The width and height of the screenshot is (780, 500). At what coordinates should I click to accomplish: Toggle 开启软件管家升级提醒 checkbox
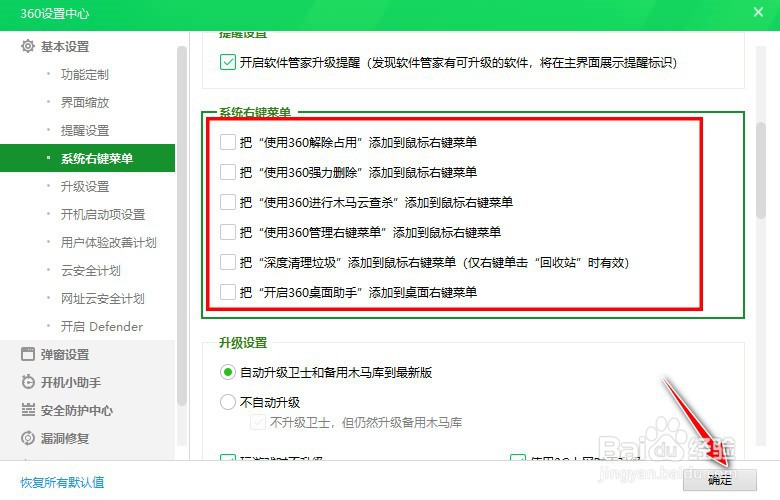(x=228, y=62)
